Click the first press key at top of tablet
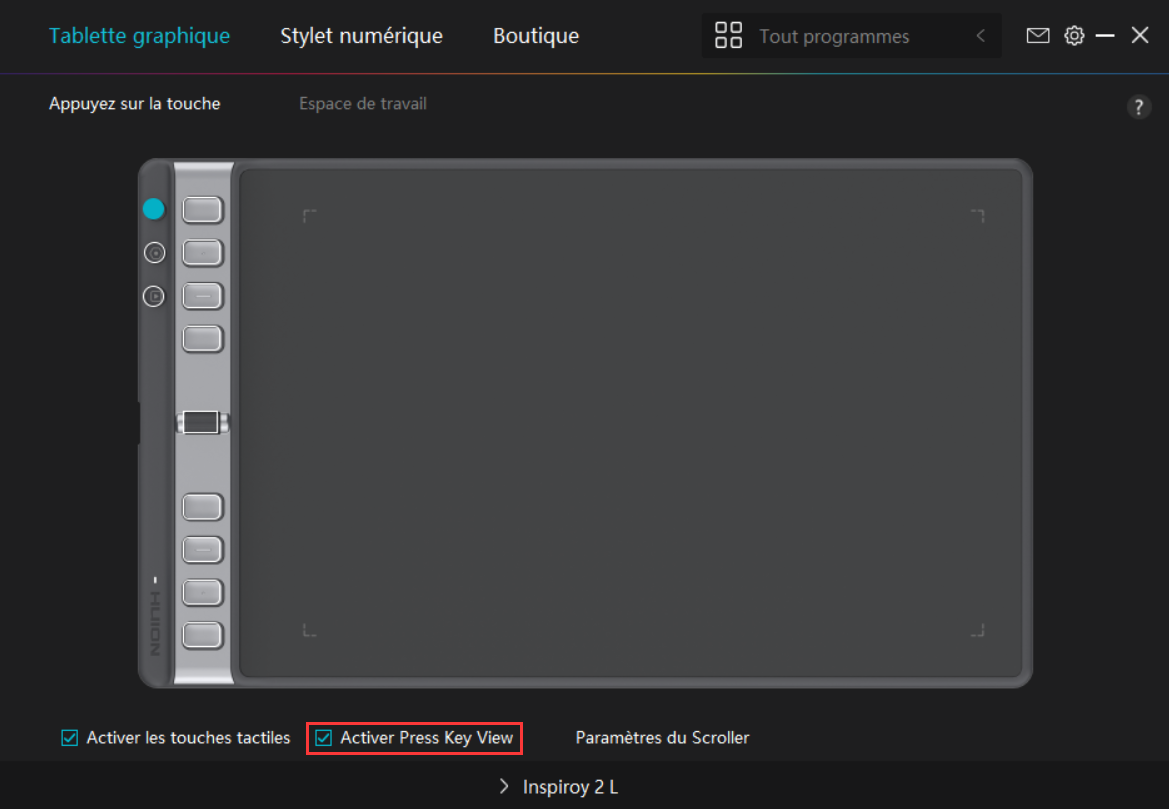The width and height of the screenshot is (1169, 809). coord(203,210)
